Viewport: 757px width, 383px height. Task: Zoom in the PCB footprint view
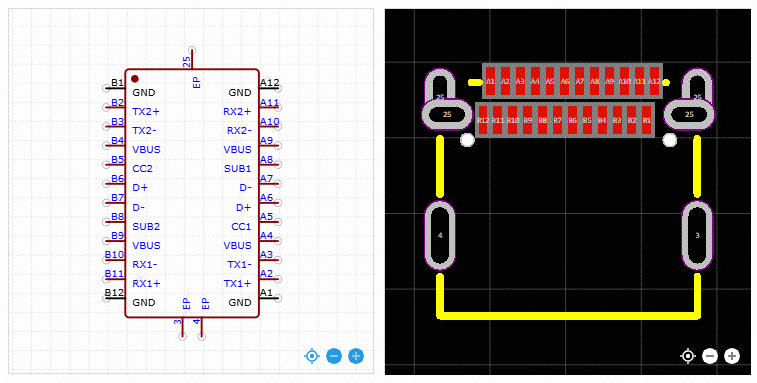point(732,356)
